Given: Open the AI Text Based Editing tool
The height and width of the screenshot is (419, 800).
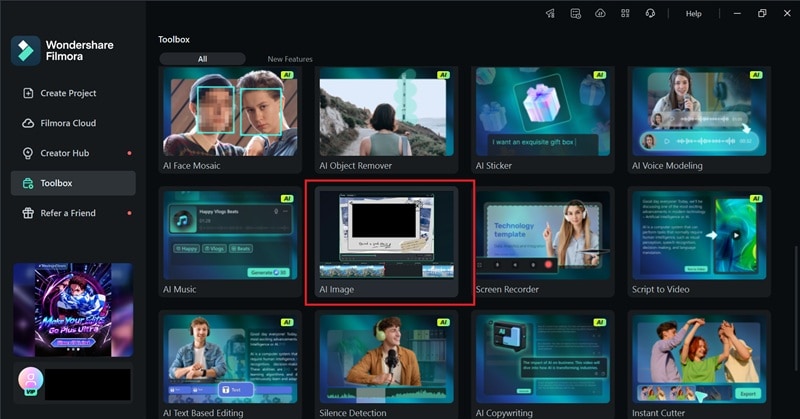Looking at the screenshot, I should click(x=230, y=365).
